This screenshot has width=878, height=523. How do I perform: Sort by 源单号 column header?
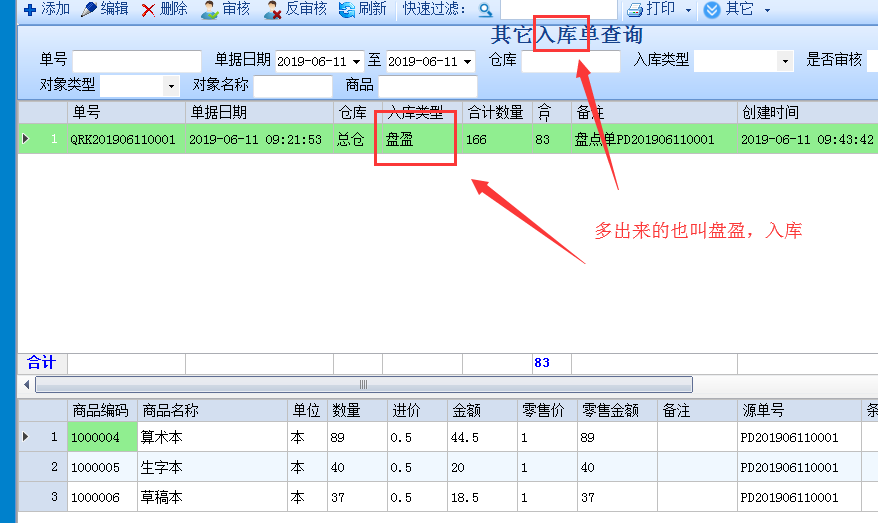(x=799, y=410)
